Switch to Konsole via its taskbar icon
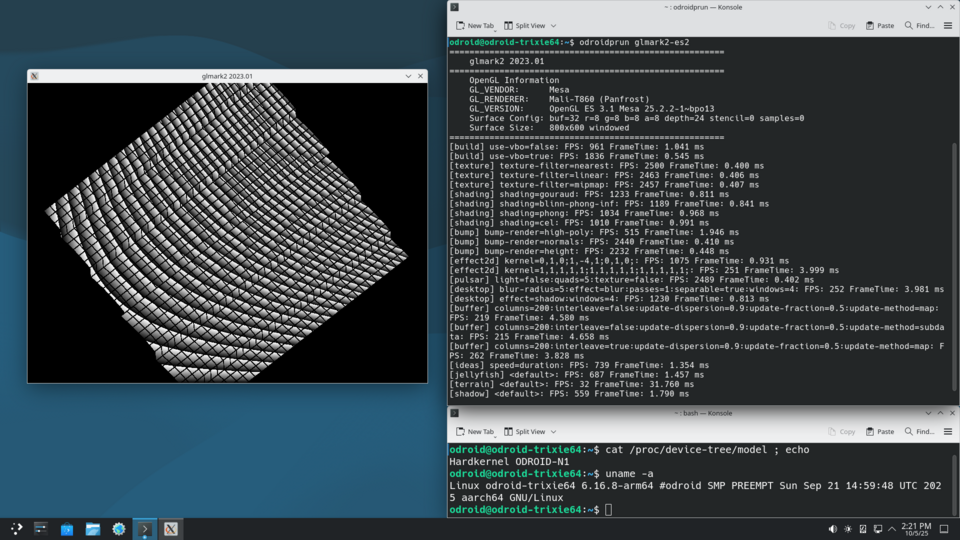The width and height of the screenshot is (960, 540). click(x=145, y=529)
